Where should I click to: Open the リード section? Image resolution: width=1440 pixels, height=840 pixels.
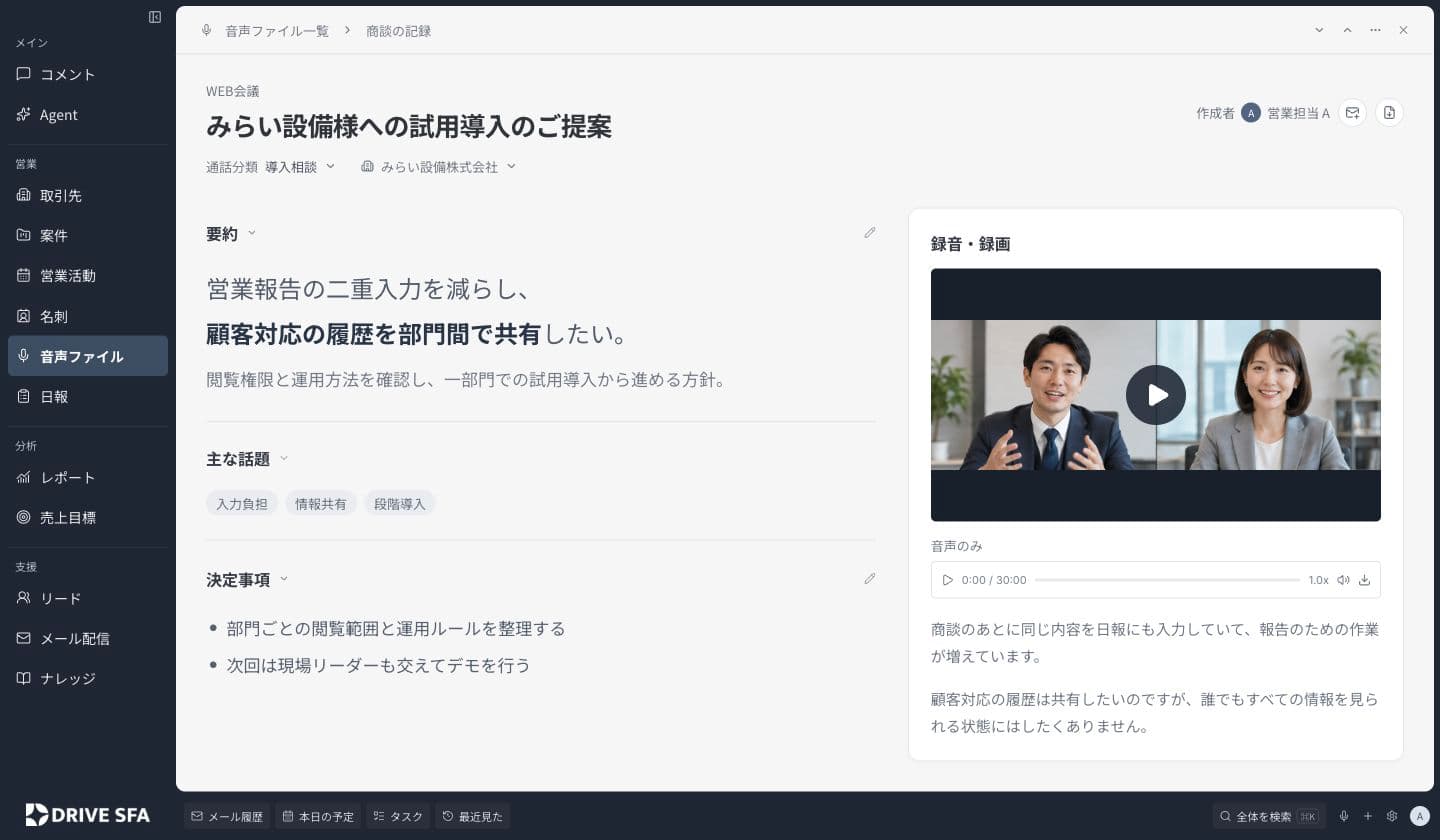point(88,598)
